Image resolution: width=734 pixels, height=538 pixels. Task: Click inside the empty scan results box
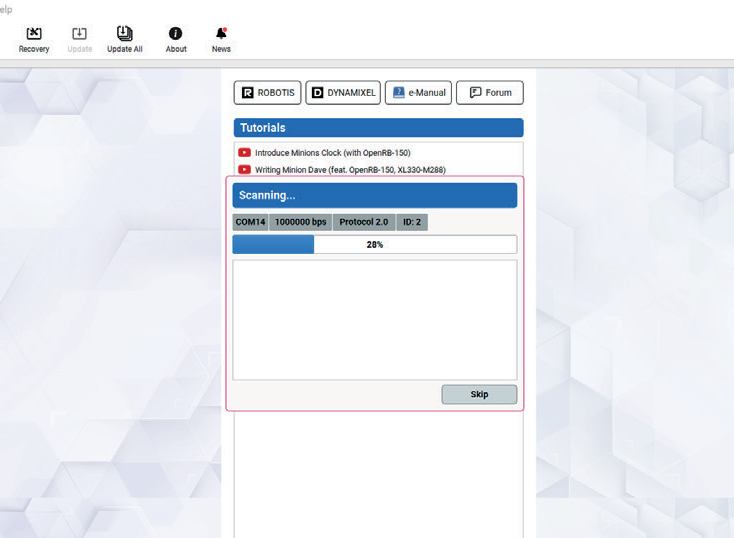click(374, 320)
